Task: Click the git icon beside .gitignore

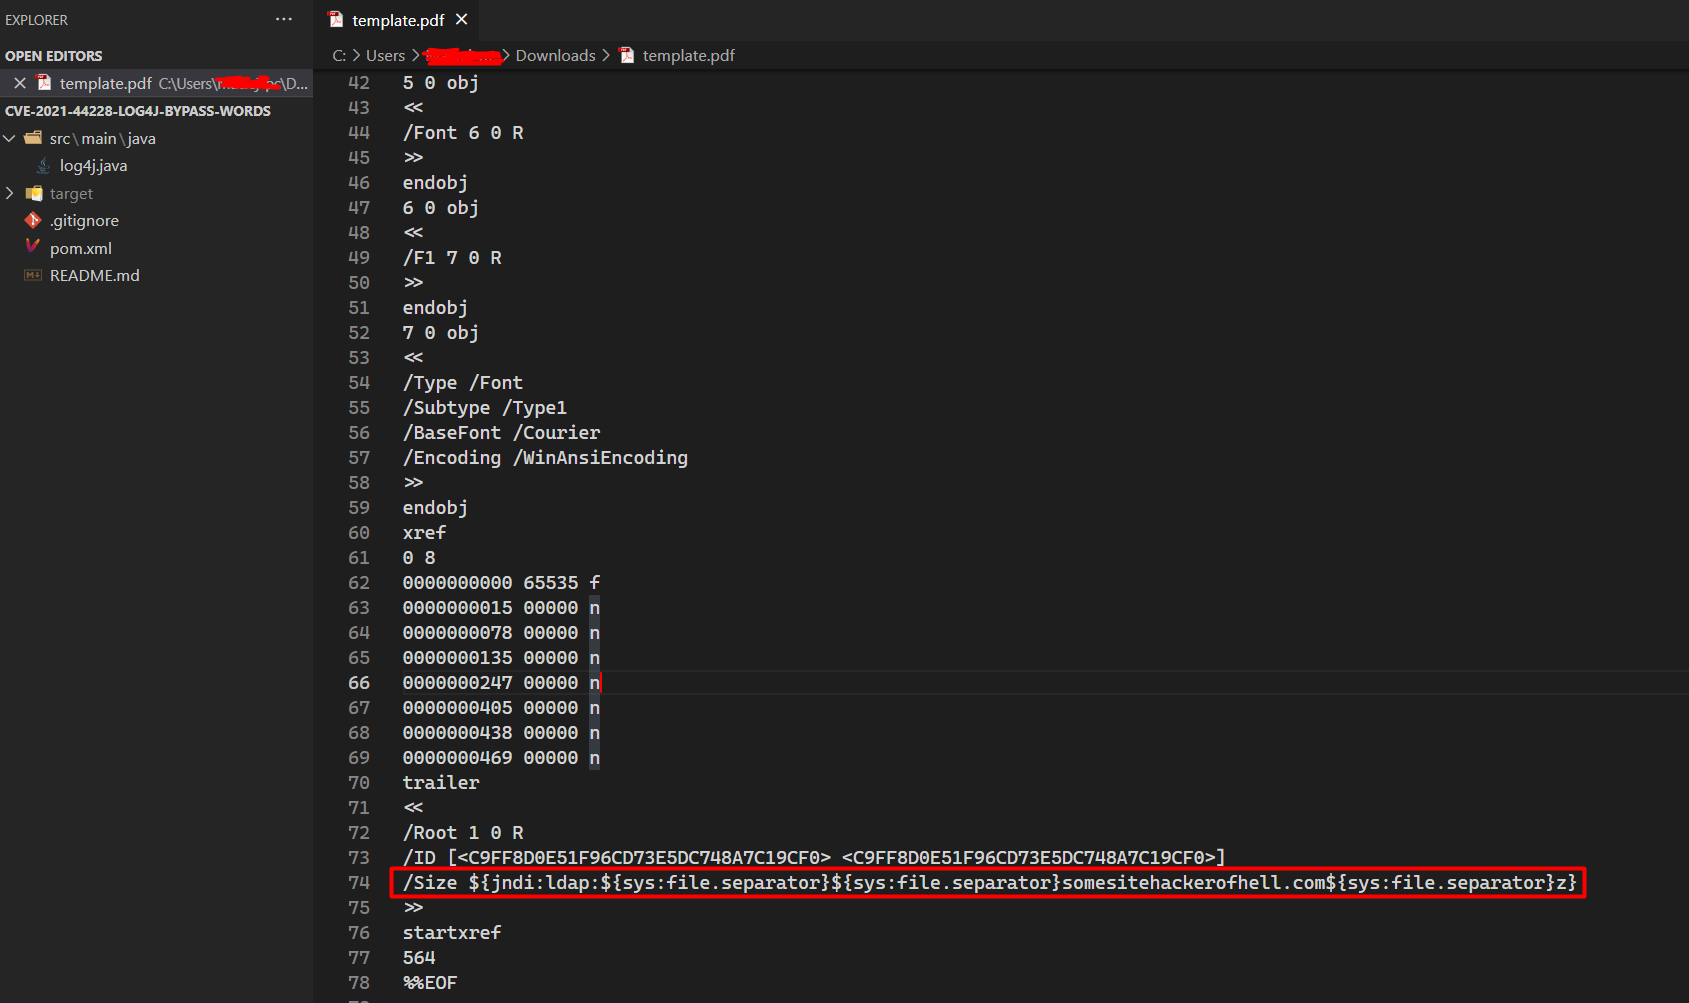Action: coord(33,220)
